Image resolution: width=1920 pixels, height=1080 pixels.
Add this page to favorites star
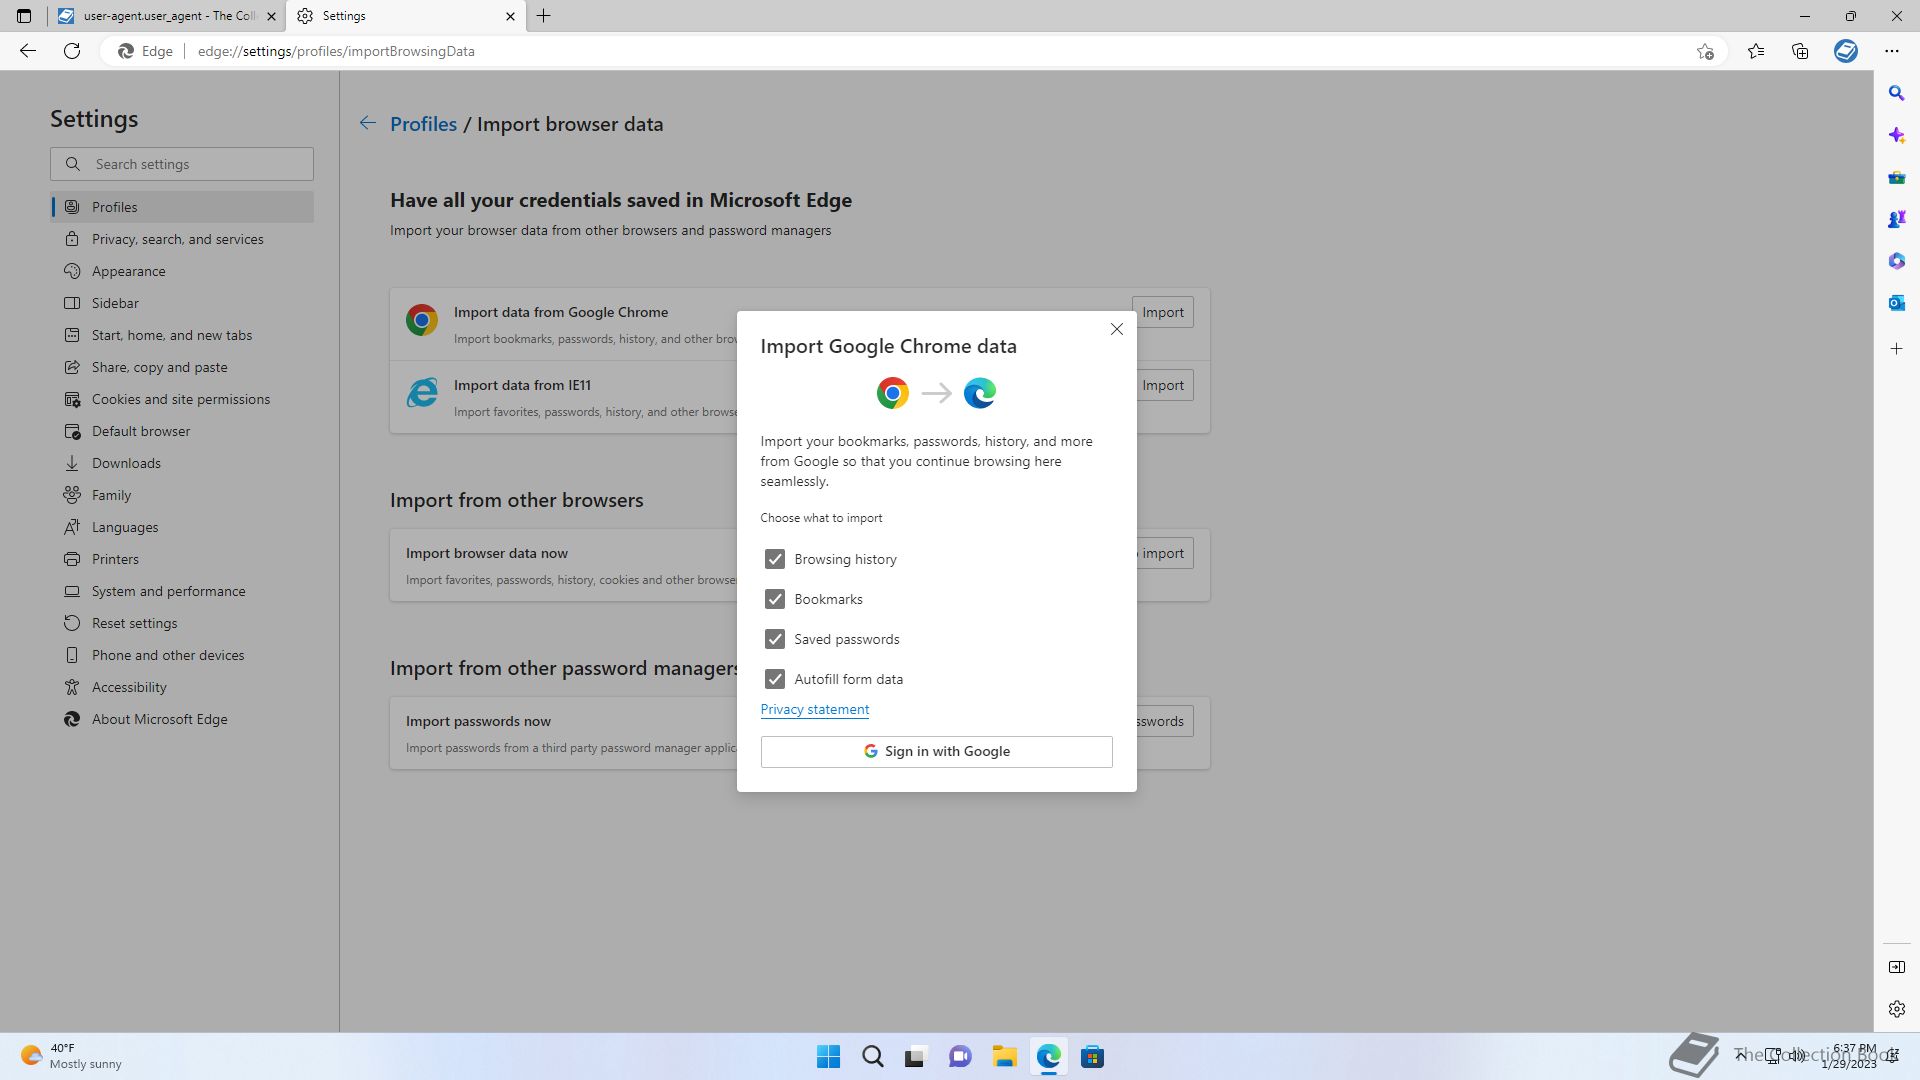1705,51
